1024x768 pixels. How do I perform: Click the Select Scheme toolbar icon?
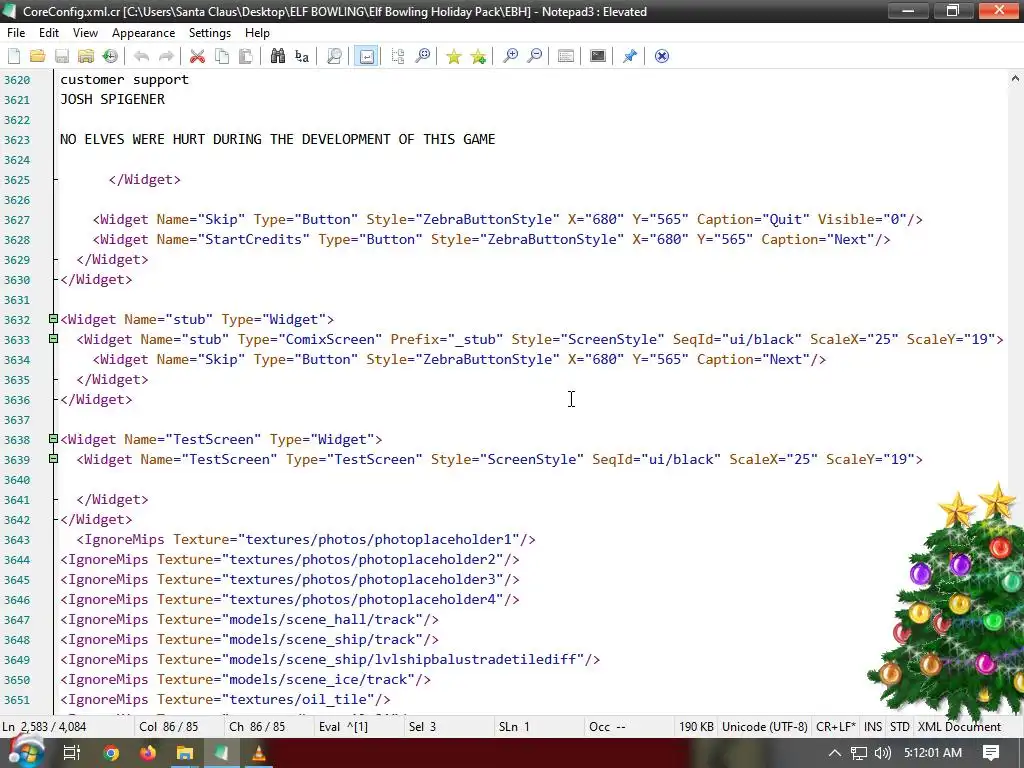pyautogui.click(x=566, y=56)
